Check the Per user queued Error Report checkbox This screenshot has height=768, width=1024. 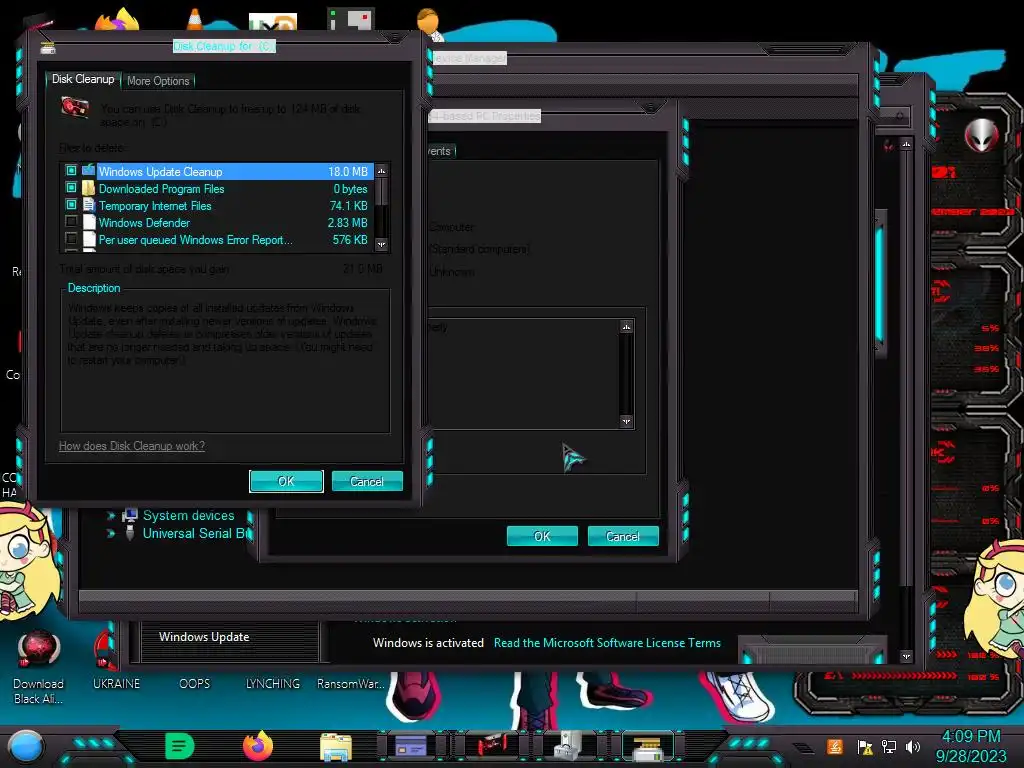click(71, 239)
